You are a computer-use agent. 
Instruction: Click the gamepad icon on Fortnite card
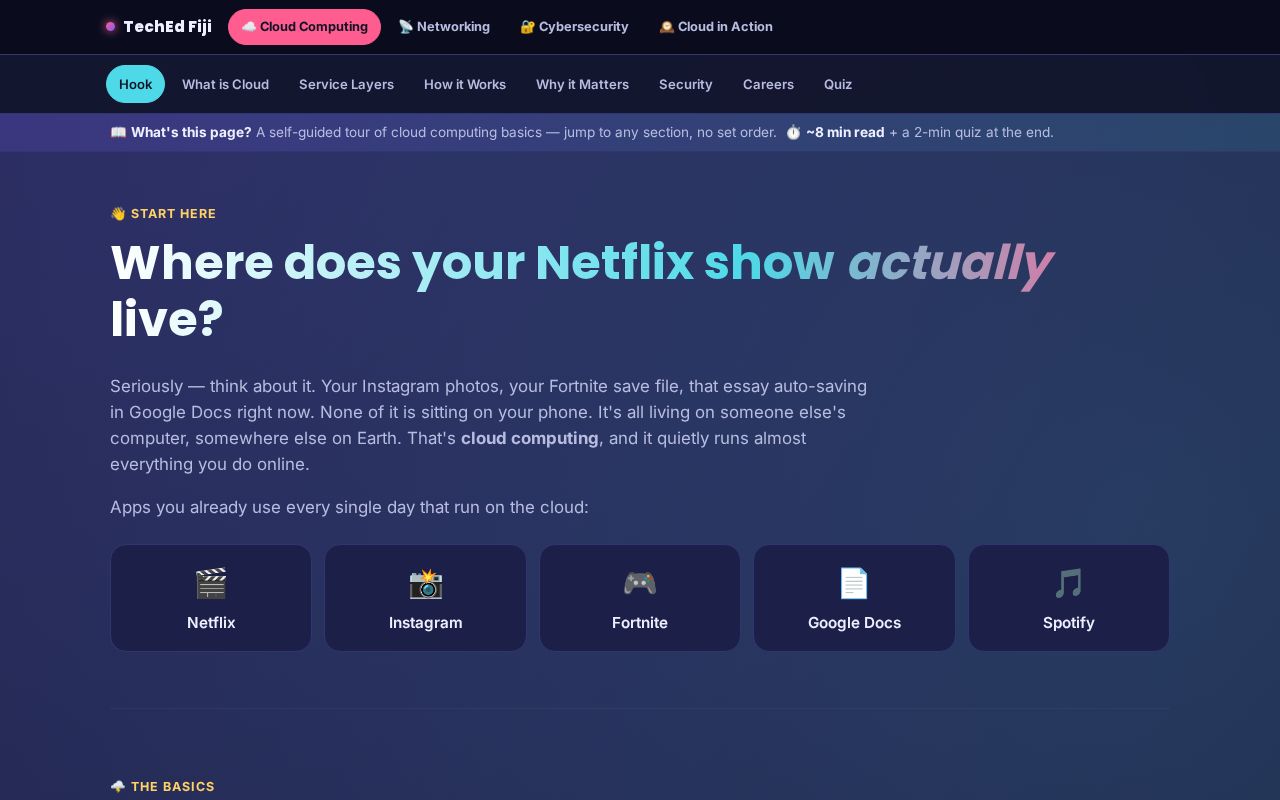pos(640,583)
